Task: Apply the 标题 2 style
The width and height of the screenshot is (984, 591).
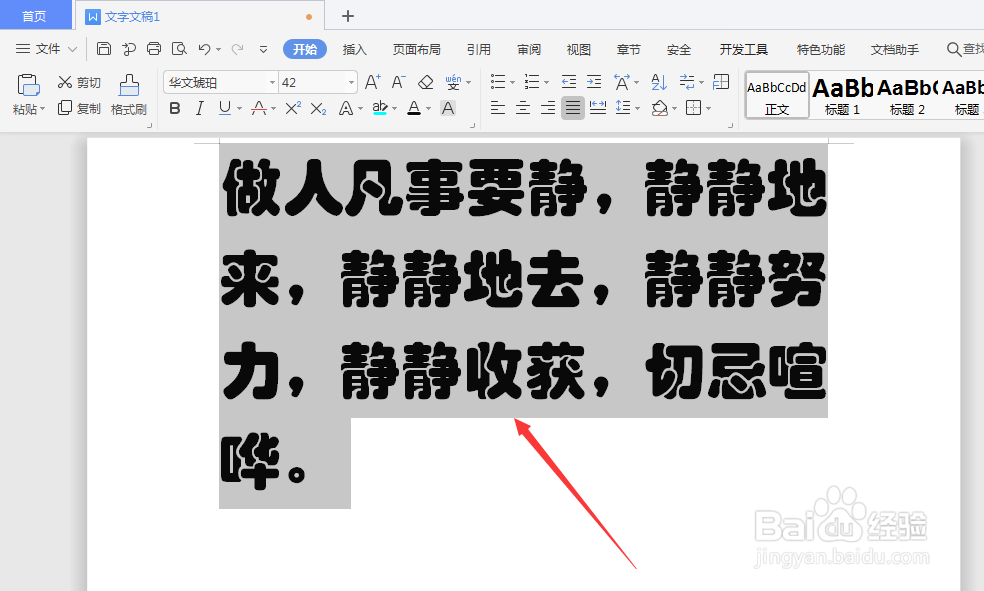Action: coord(907,95)
